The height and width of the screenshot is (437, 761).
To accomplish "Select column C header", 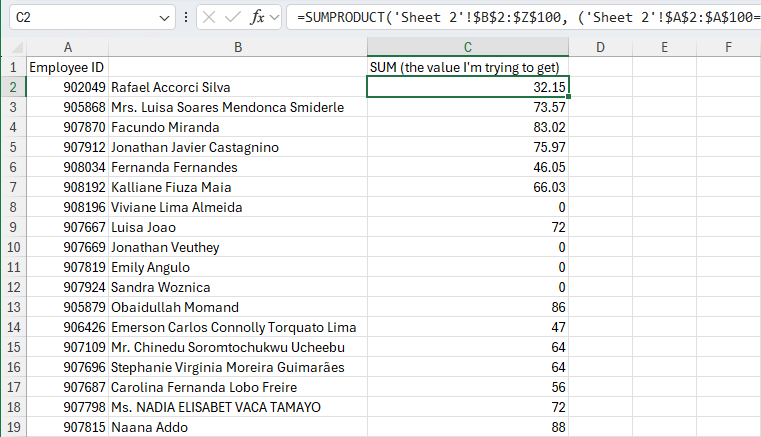I will (468, 47).
